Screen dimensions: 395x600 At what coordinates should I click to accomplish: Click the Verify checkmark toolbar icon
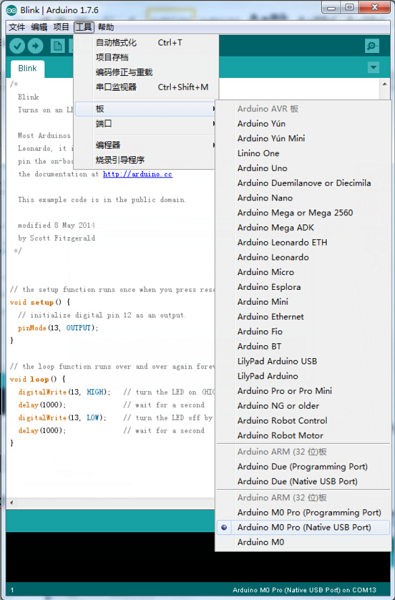point(17,46)
